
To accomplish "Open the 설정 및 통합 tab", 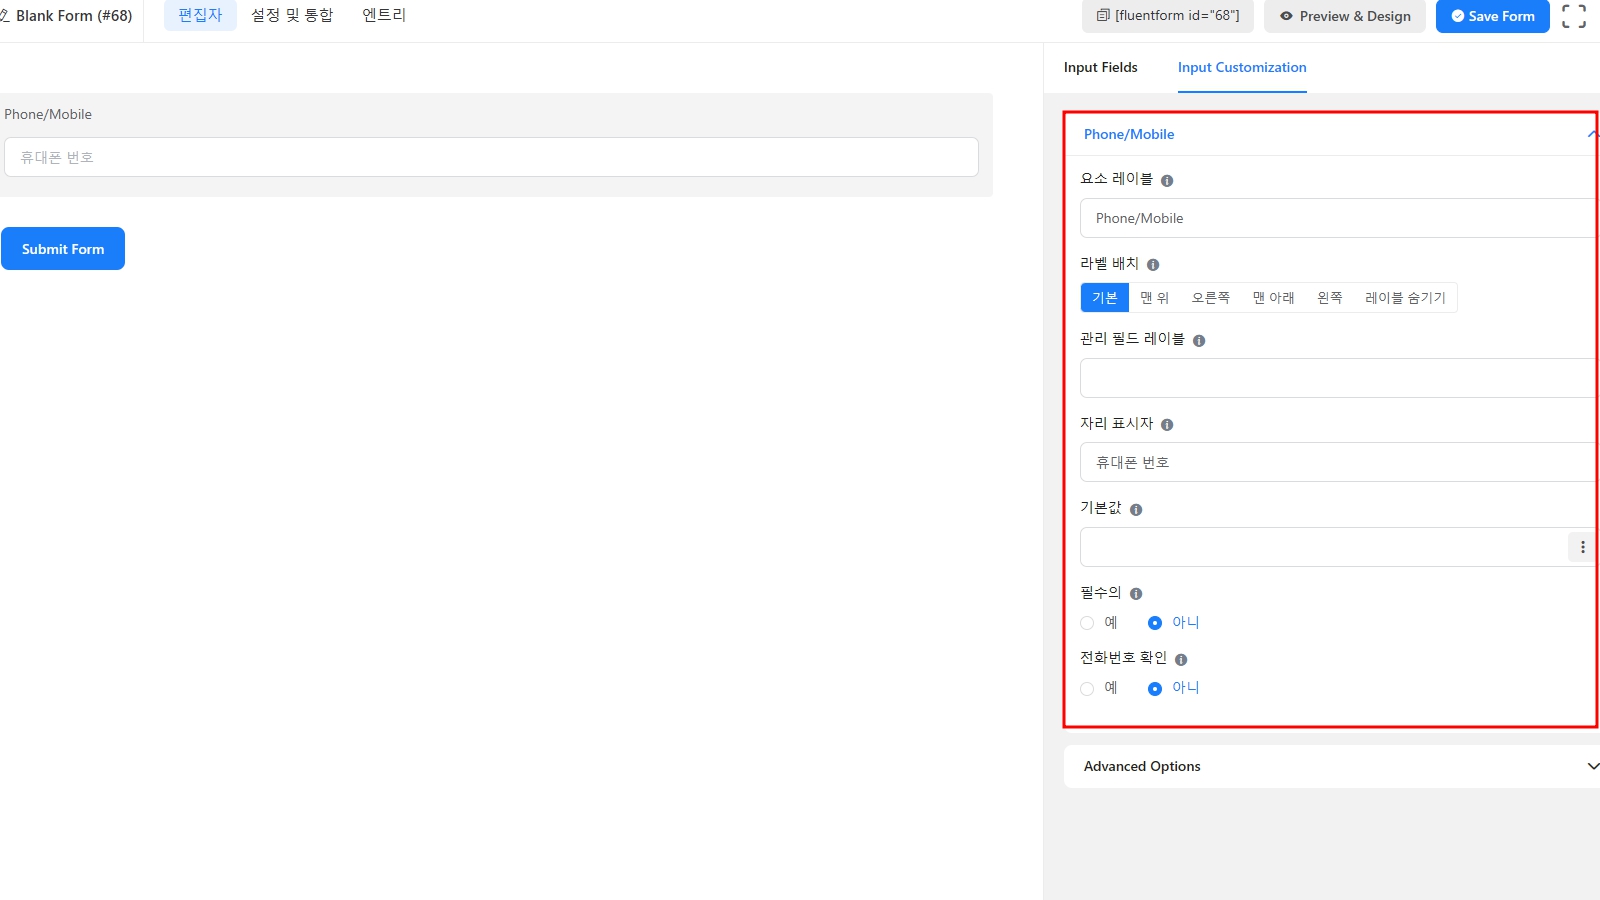I will 292,15.
